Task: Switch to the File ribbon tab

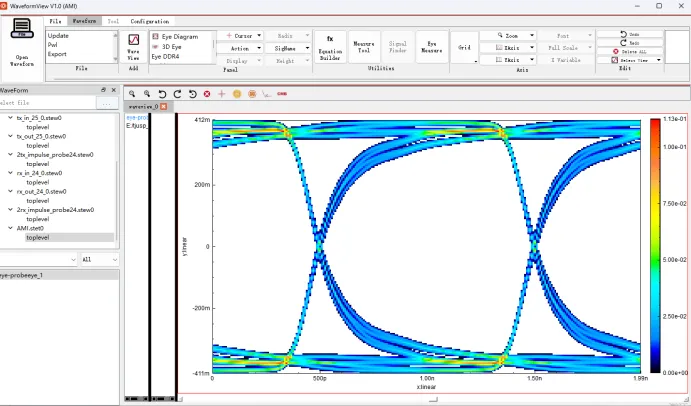Action: 56,21
